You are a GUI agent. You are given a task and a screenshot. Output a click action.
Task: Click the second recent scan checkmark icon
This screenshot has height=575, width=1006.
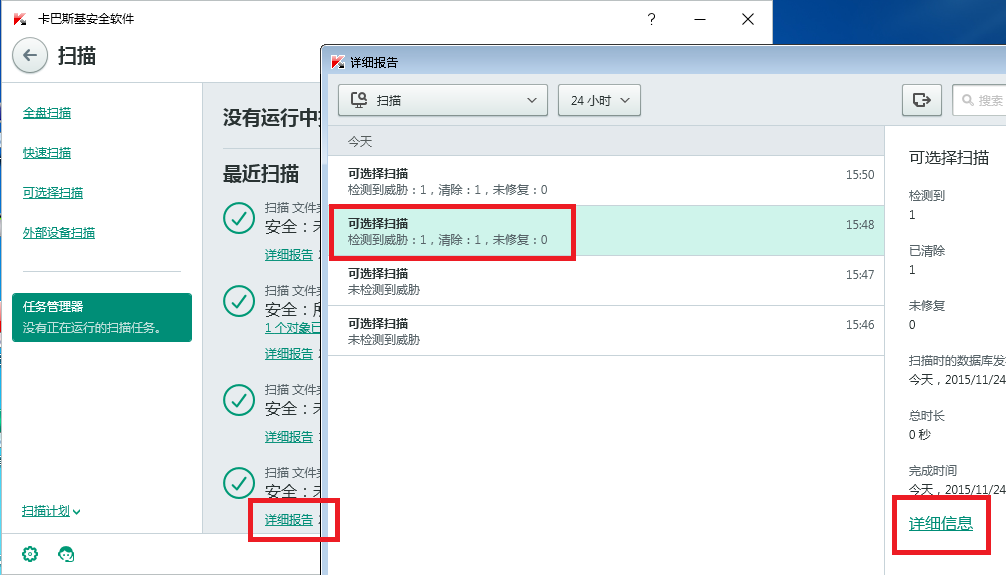(239, 301)
